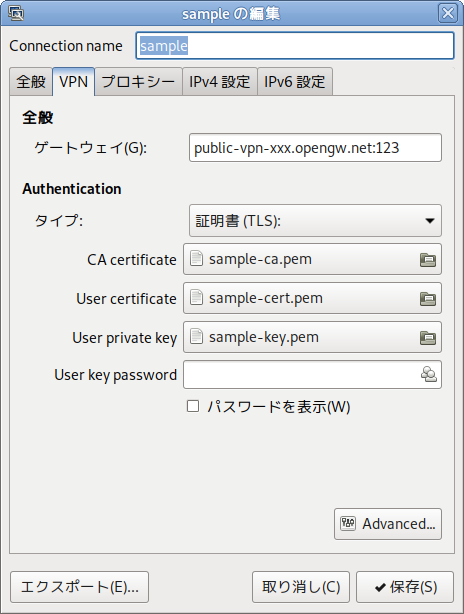The width and height of the screenshot is (464, 614).
Task: Switch to the IPv6 設定 tab
Action: point(295,81)
